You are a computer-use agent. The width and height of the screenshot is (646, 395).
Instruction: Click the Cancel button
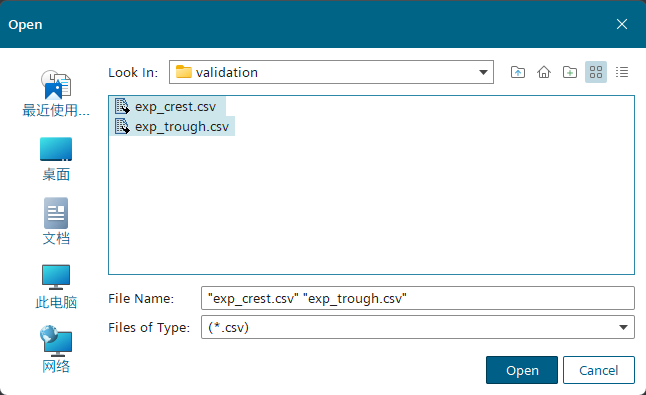[x=599, y=370]
